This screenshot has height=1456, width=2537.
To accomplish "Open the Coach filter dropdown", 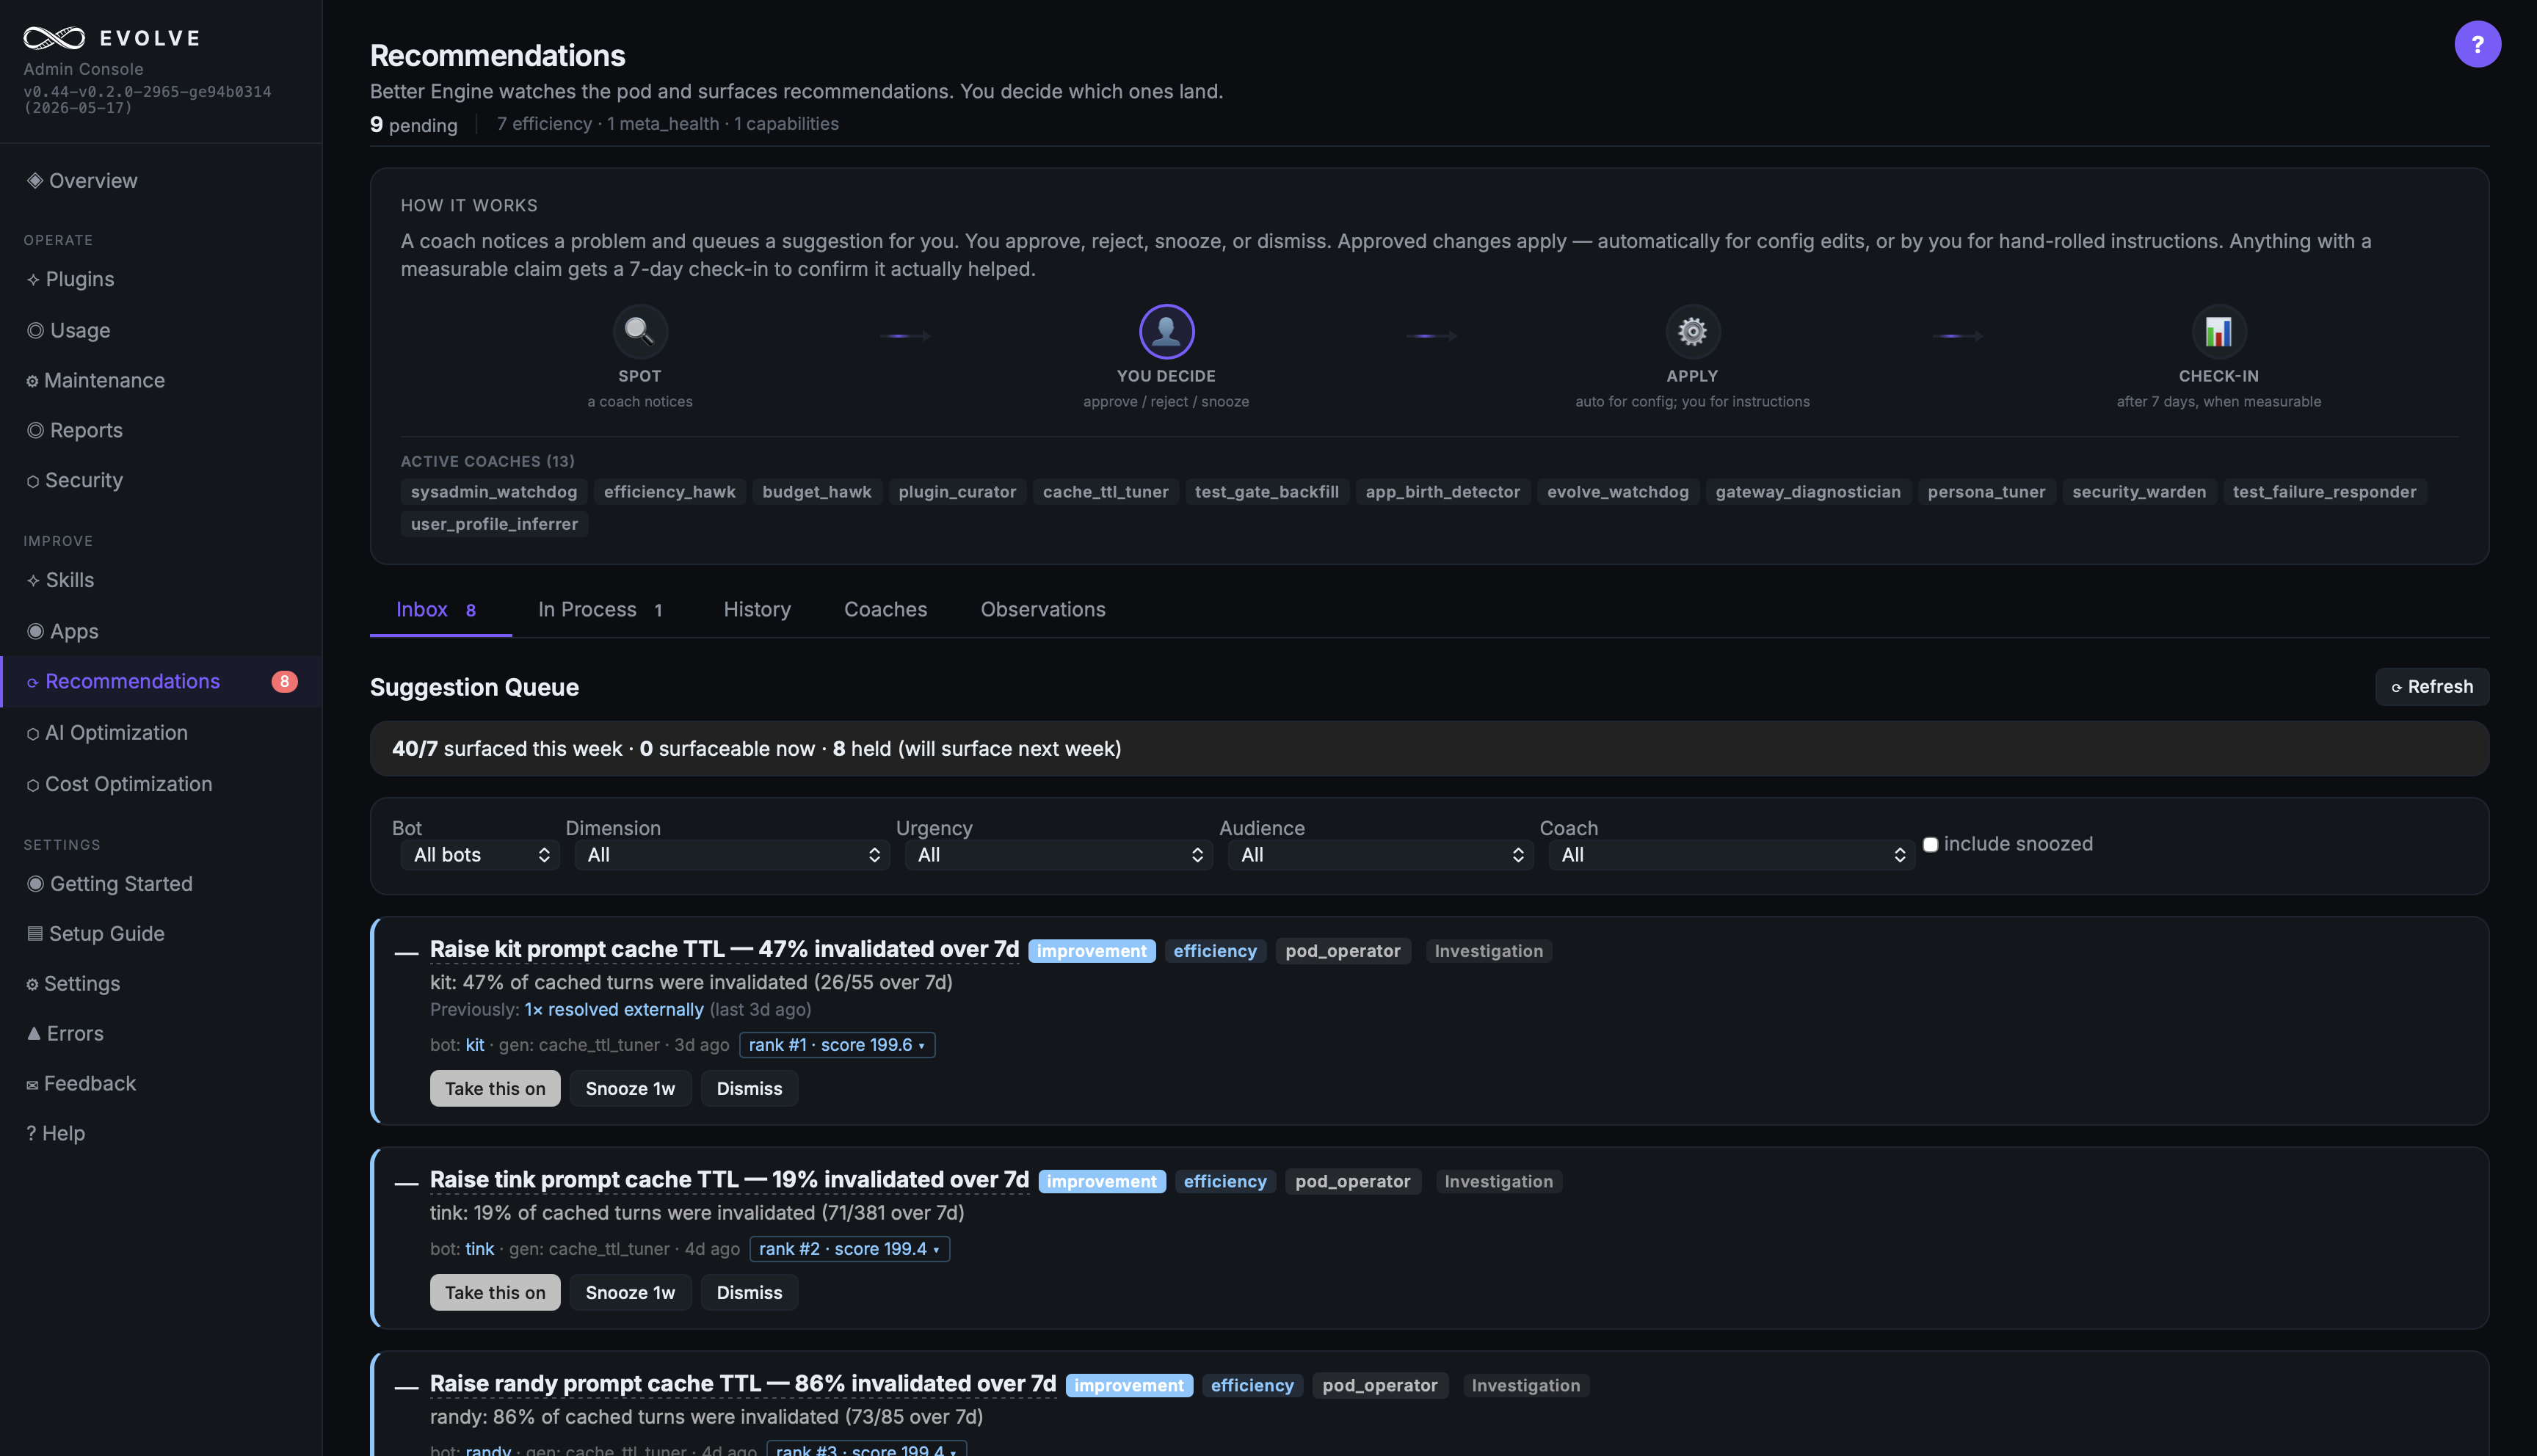I will pyautogui.click(x=1731, y=855).
